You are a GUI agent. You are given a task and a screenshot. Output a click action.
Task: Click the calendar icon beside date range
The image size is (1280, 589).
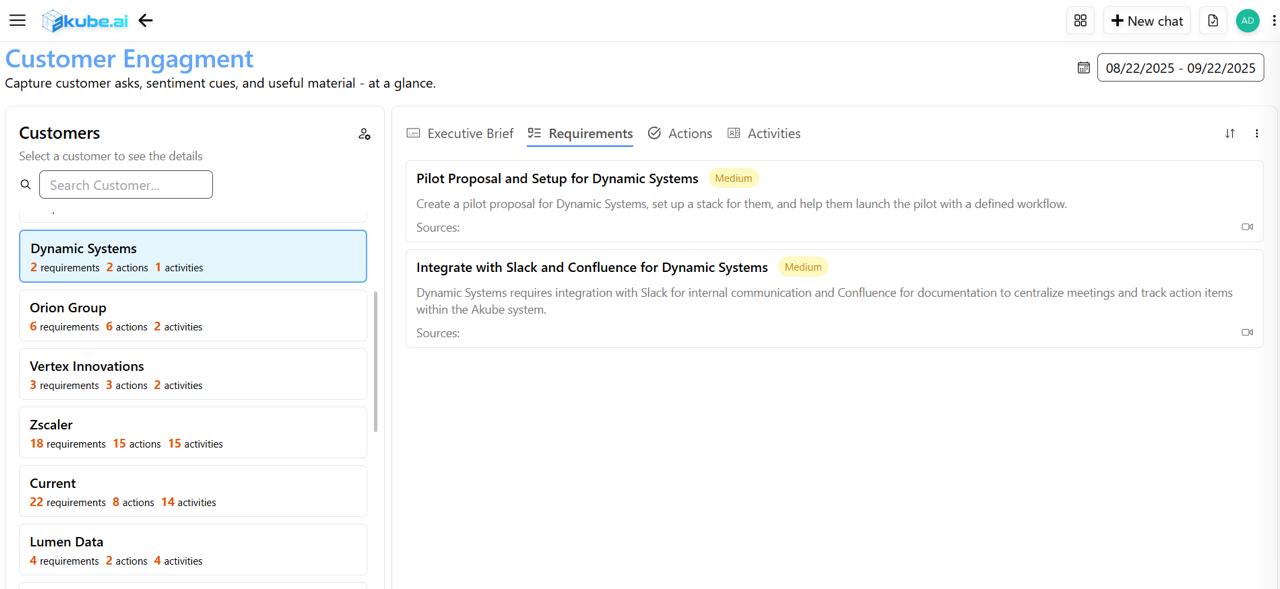tap(1083, 68)
